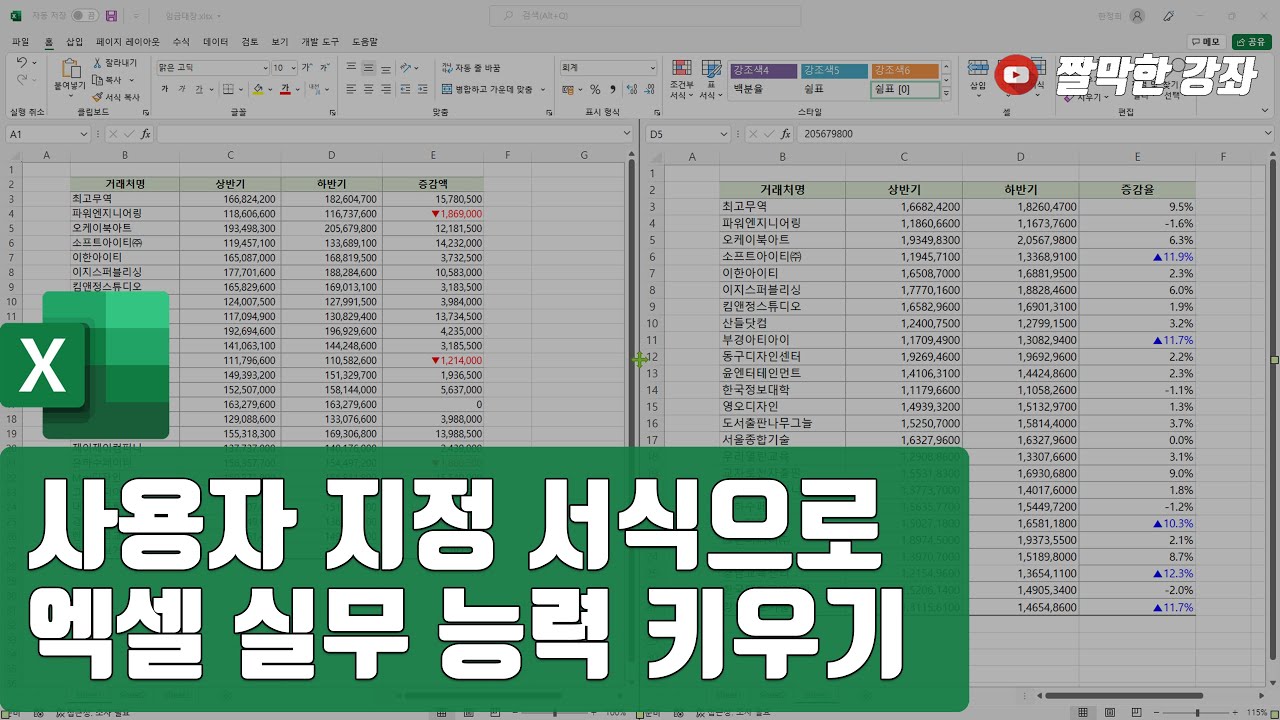1280x720 pixels.
Task: Center text horizontally in ribbon
Action: point(369,89)
